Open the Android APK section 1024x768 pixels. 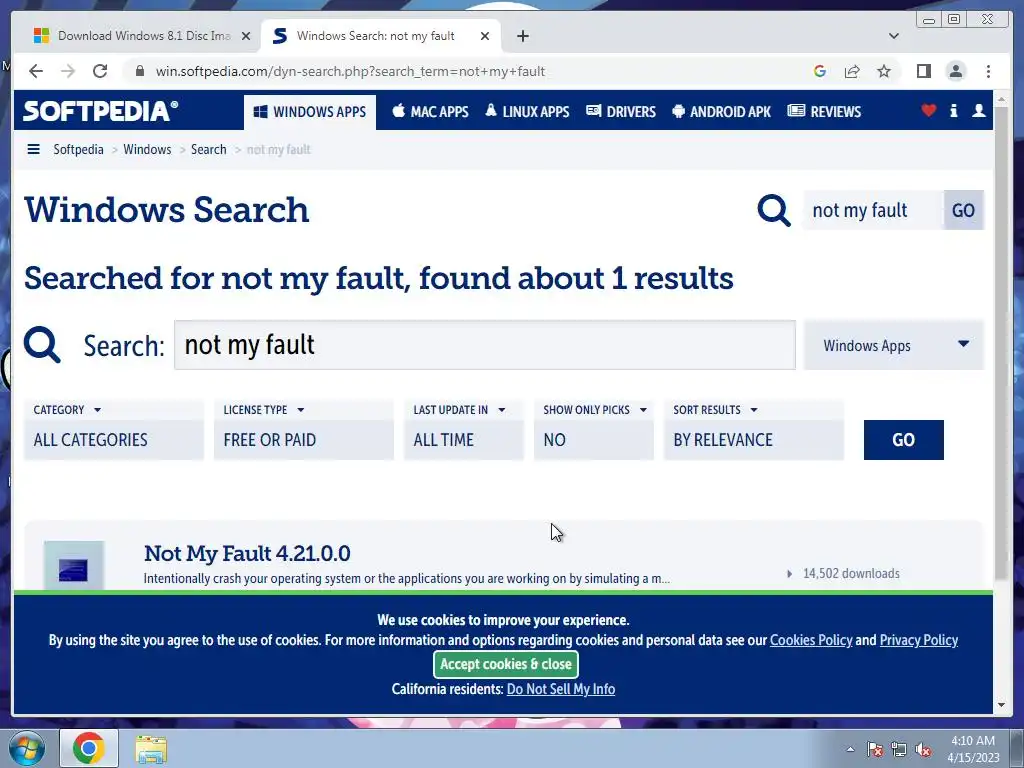pos(721,112)
